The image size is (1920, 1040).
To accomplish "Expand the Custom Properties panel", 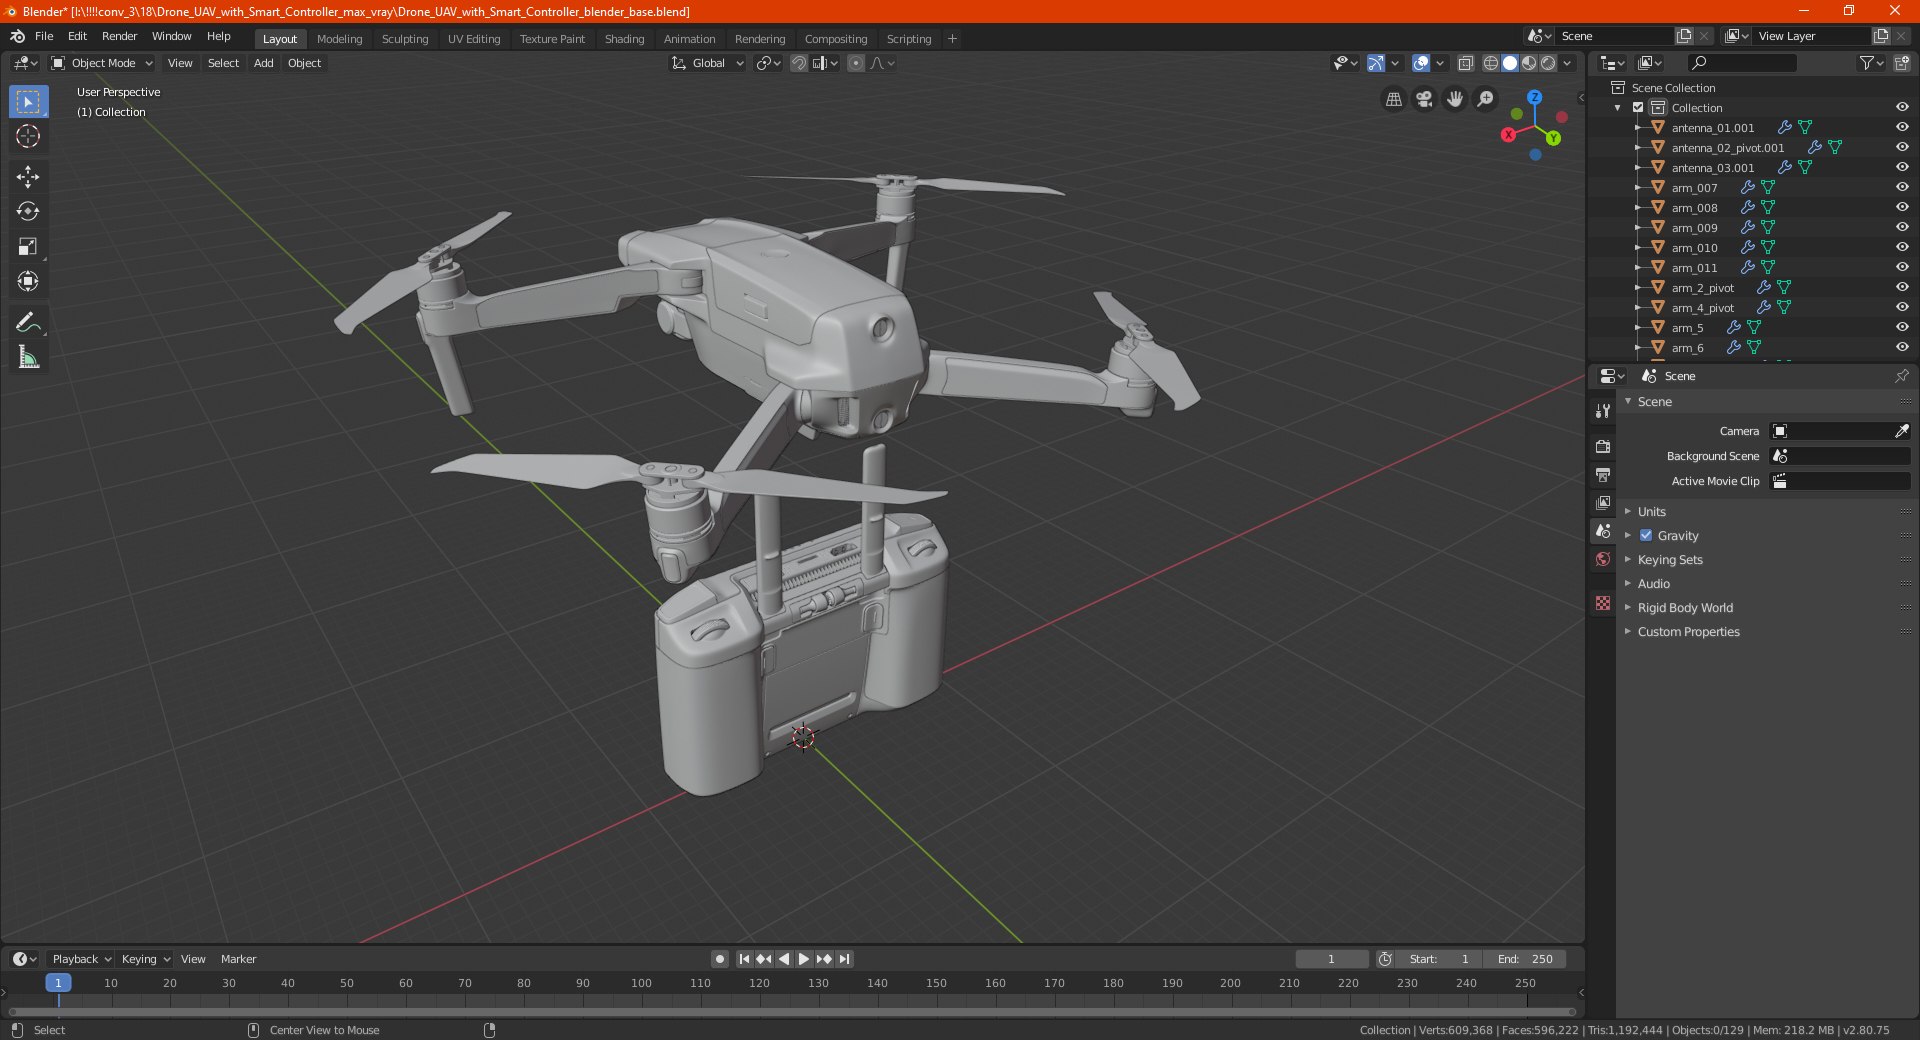I will pos(1688,631).
